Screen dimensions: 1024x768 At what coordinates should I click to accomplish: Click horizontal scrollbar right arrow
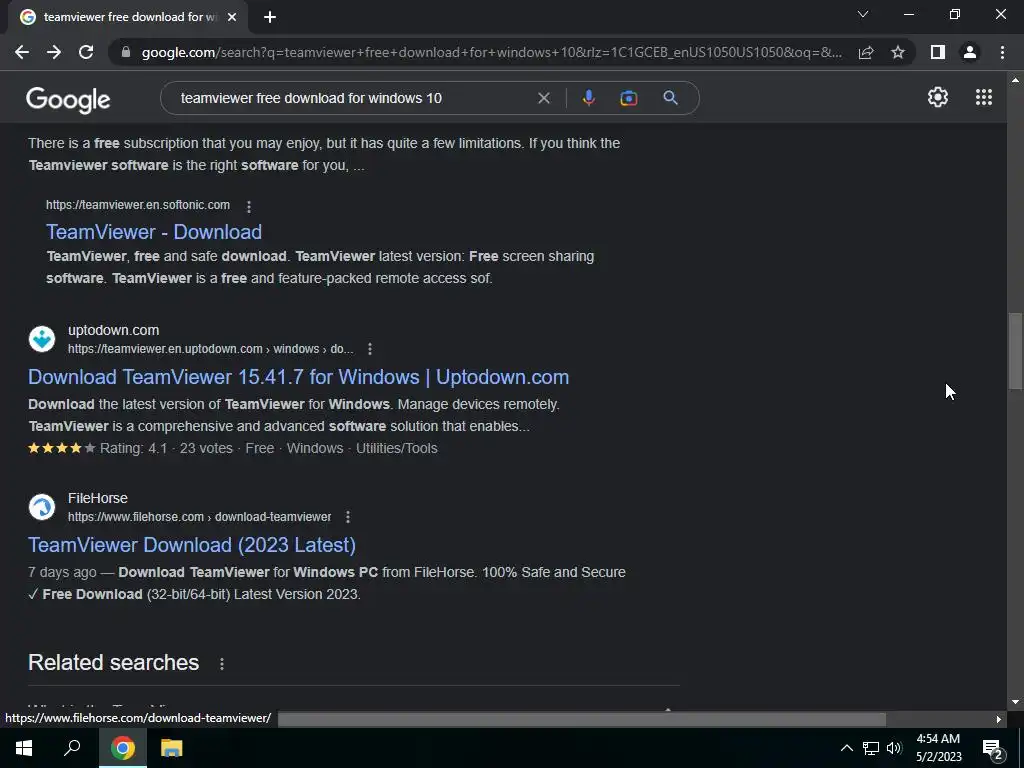tap(999, 719)
